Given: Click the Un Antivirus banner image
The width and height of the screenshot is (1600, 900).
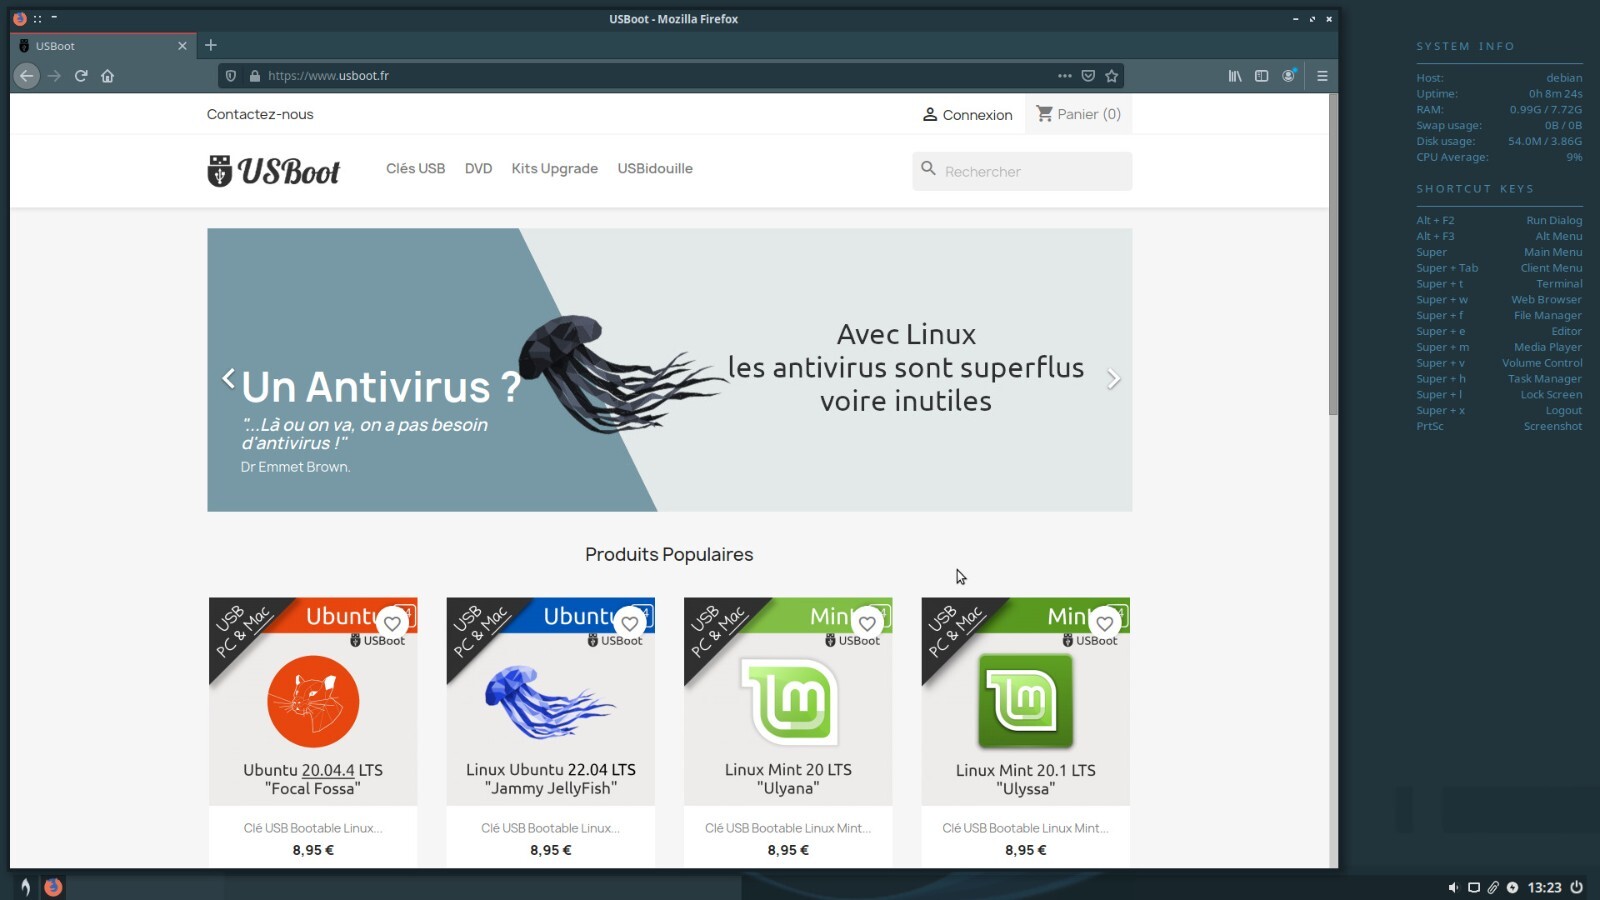Looking at the screenshot, I should [669, 370].
